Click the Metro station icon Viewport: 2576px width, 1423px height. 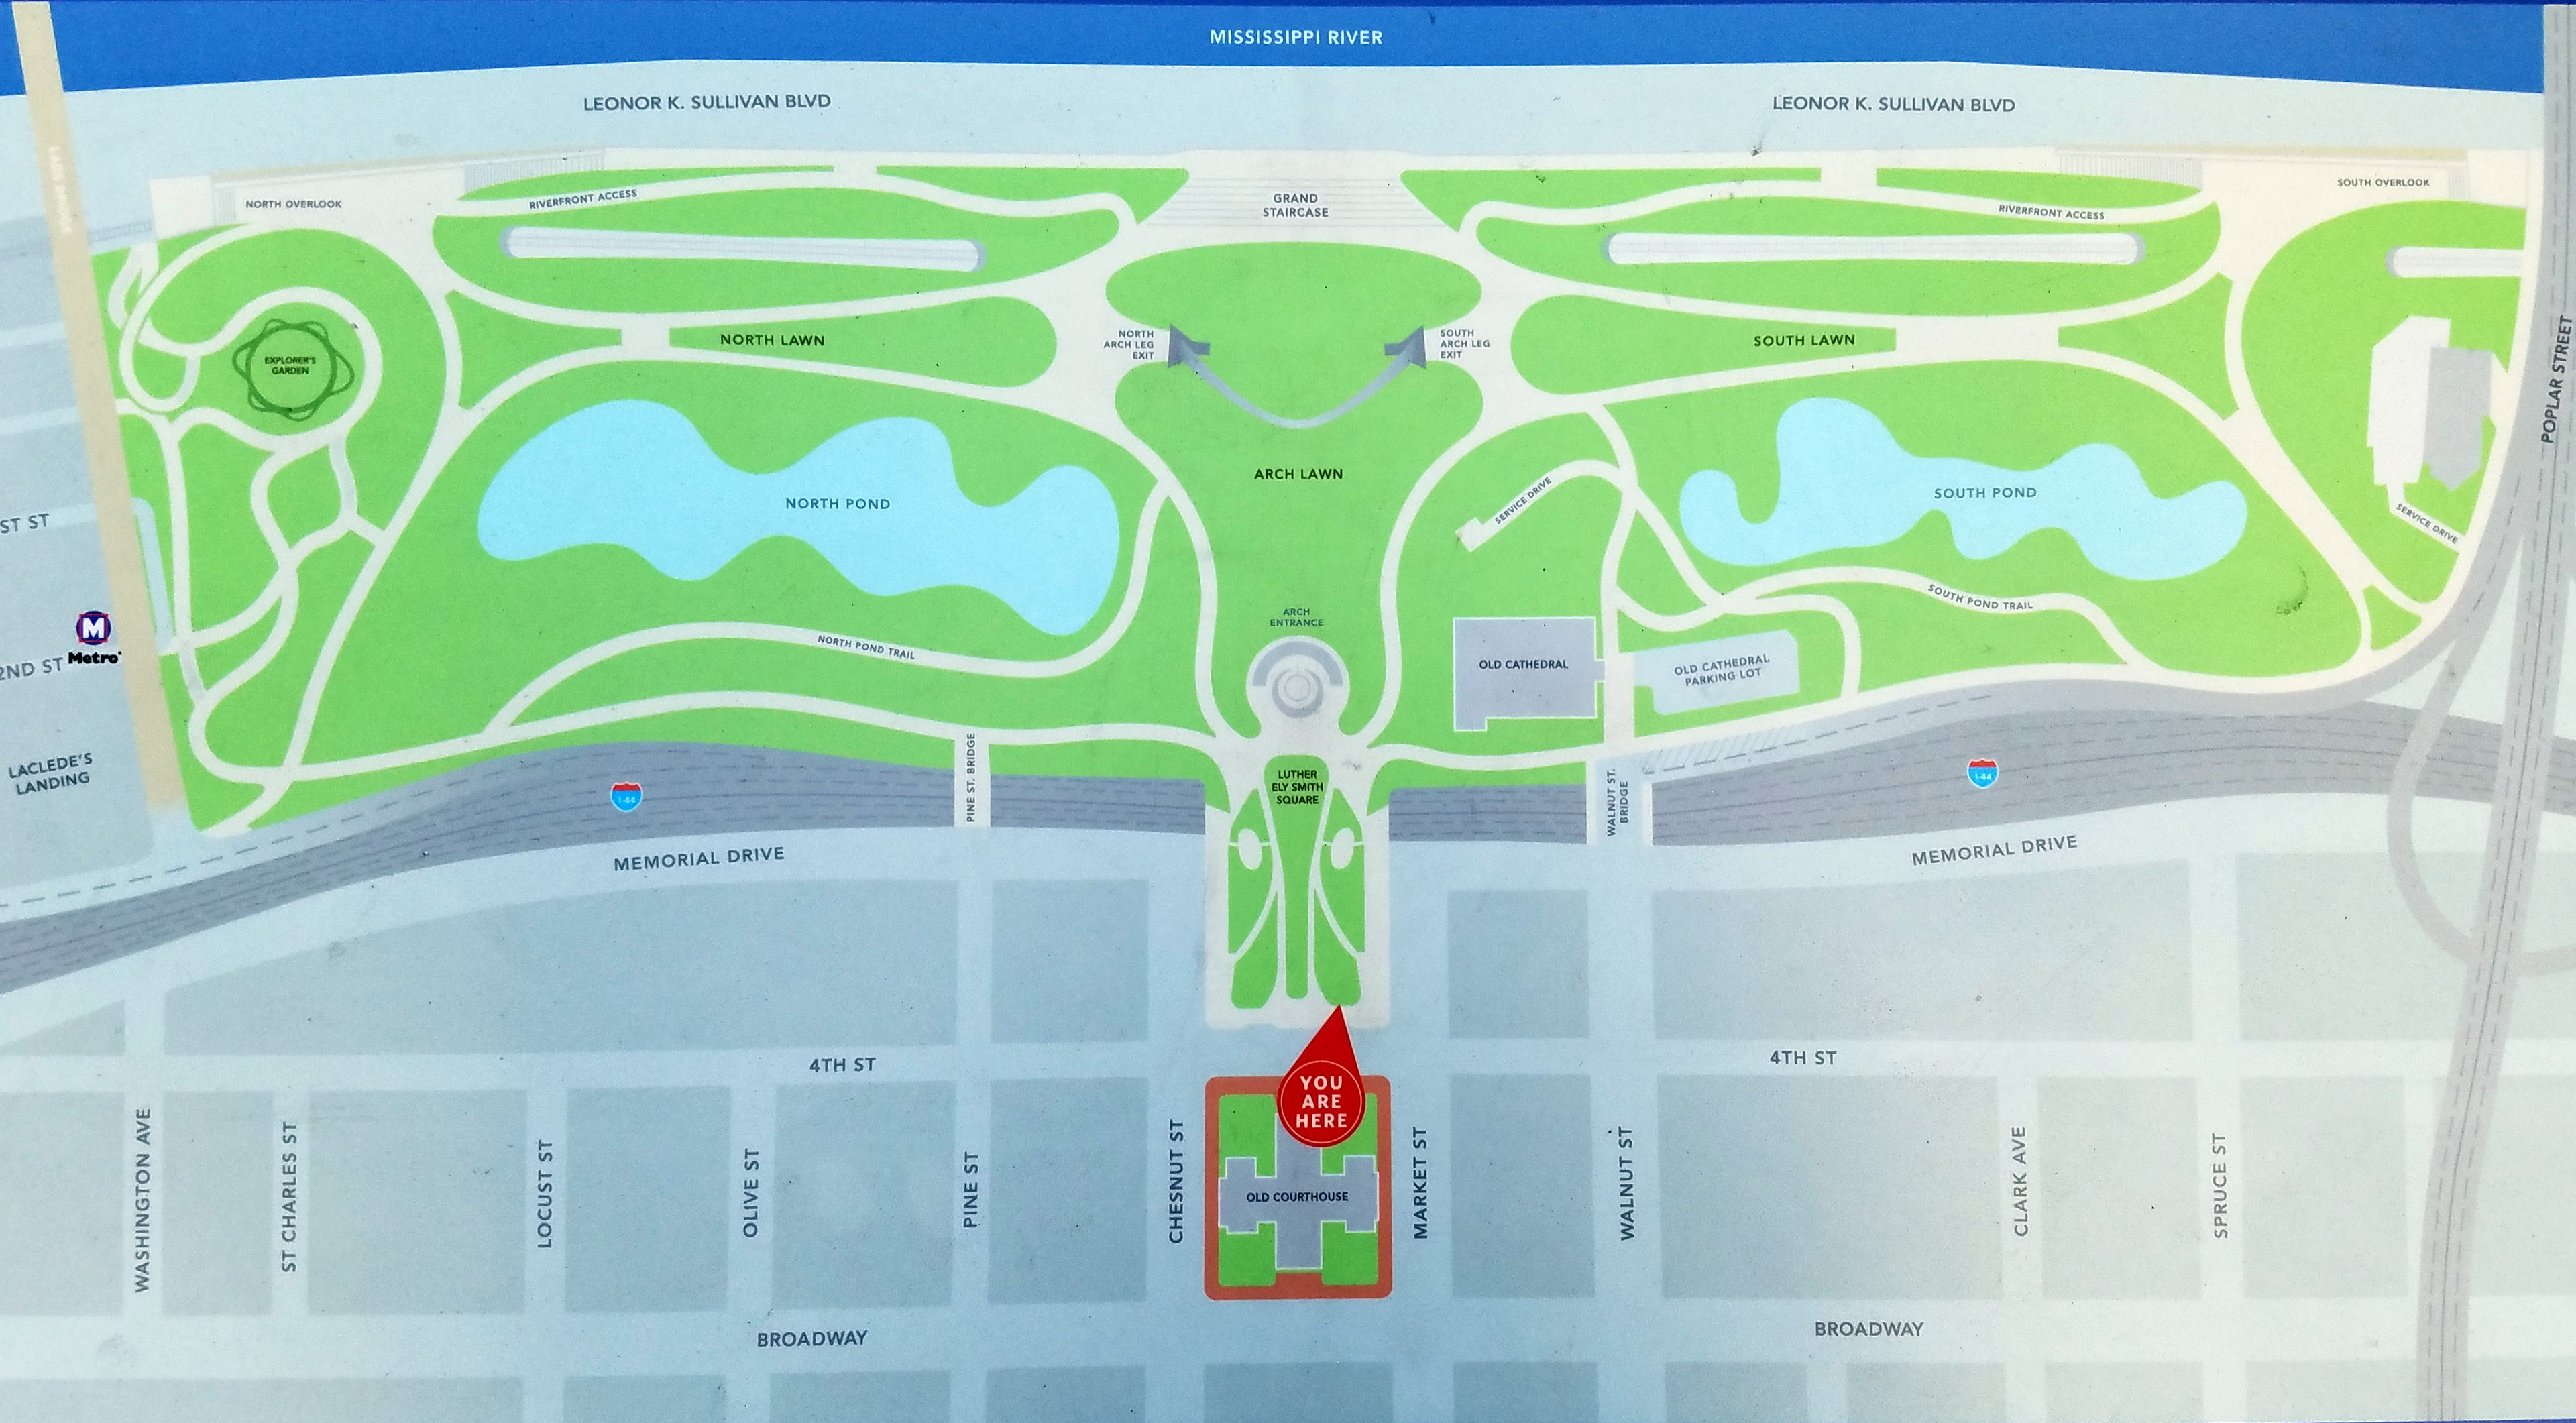click(x=95, y=628)
